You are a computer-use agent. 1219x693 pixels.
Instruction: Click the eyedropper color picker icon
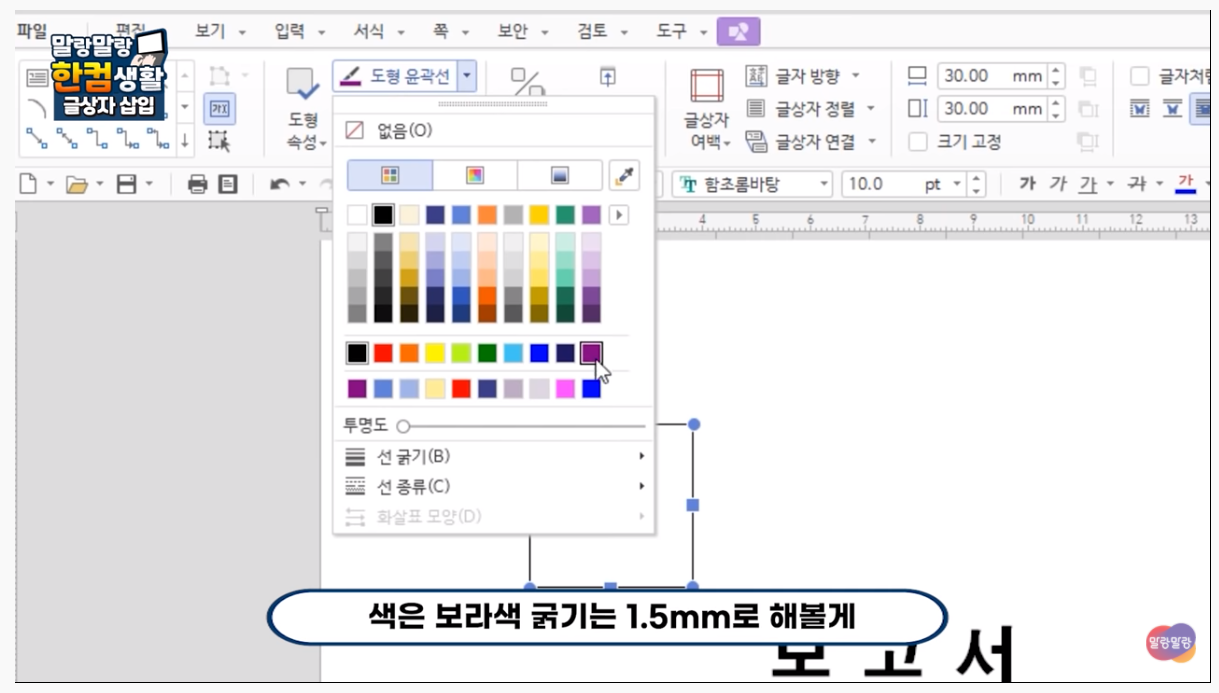[x=624, y=176]
